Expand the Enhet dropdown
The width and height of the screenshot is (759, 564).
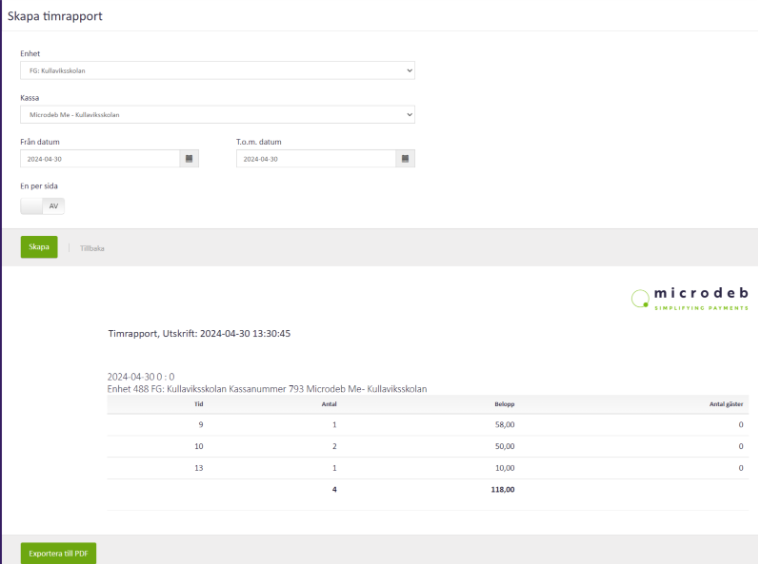(217, 71)
